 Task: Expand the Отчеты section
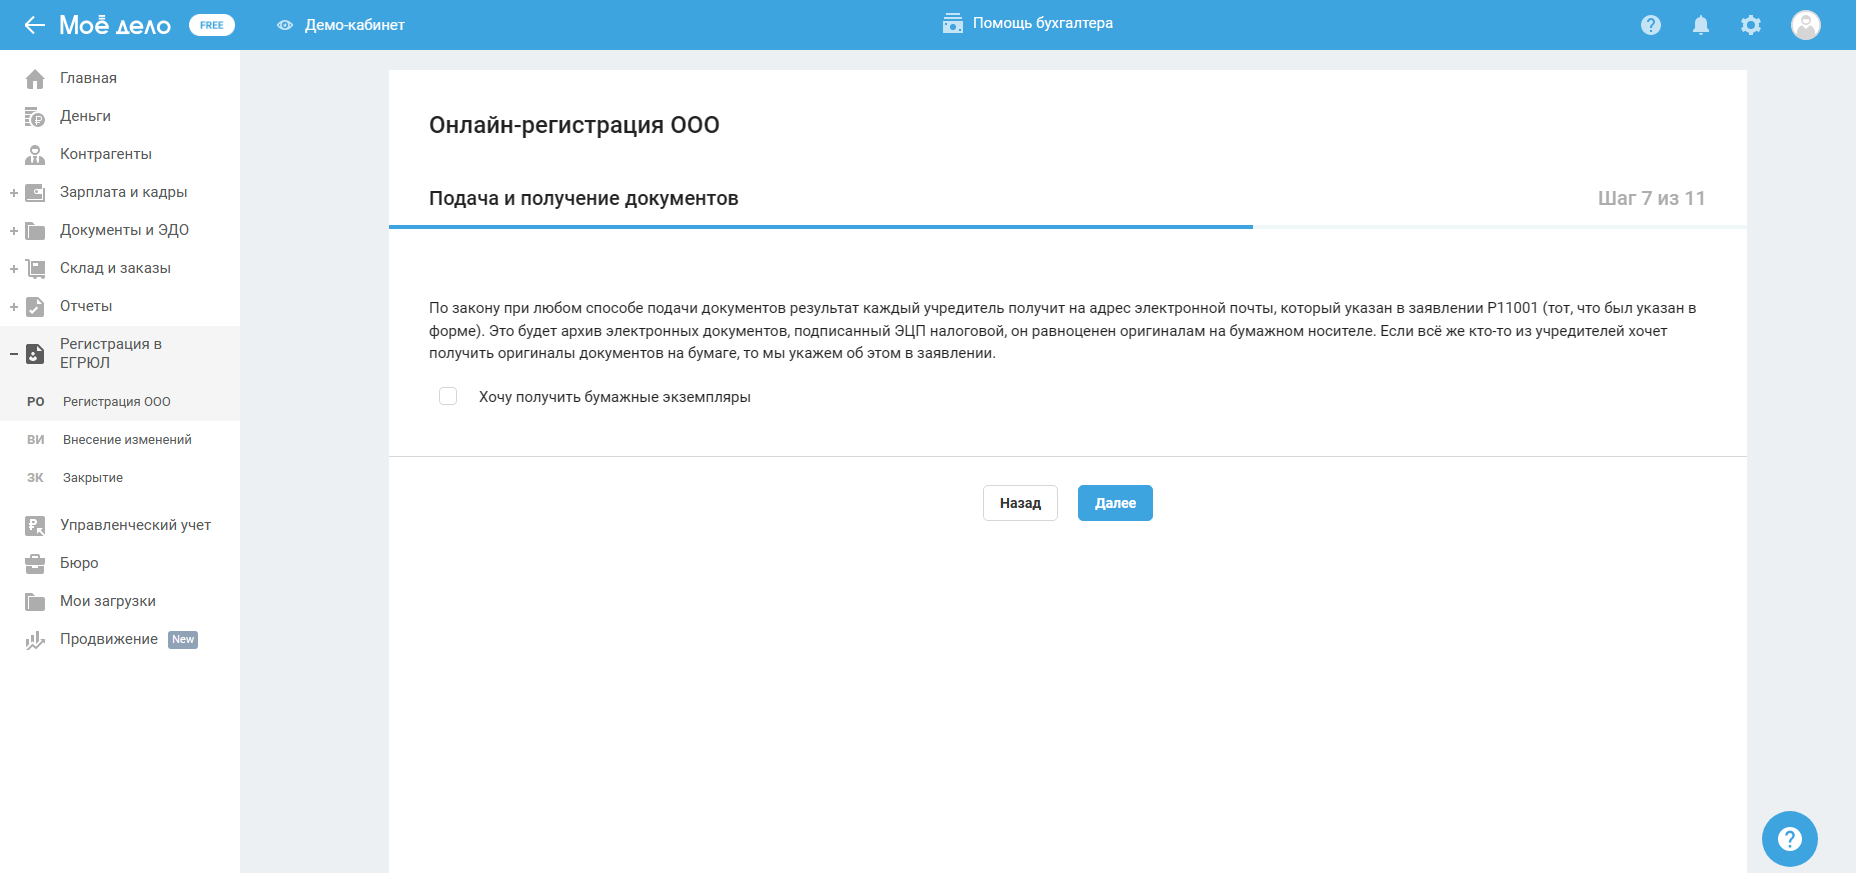14,307
